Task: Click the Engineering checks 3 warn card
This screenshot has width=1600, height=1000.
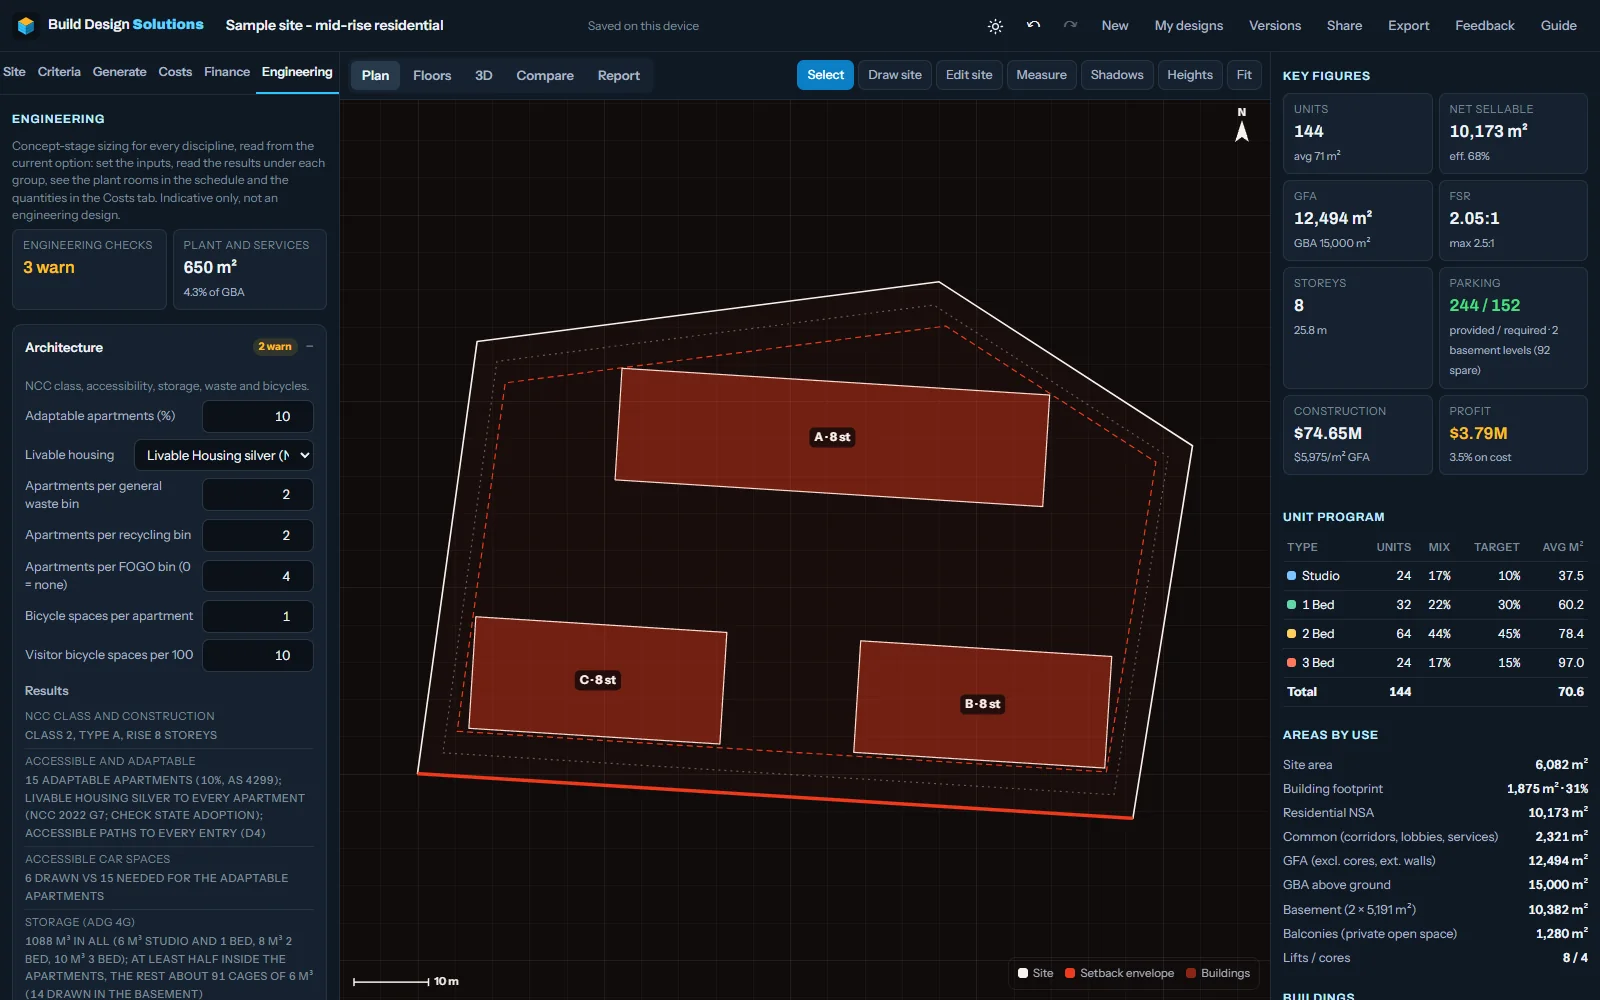Action: 89,270
